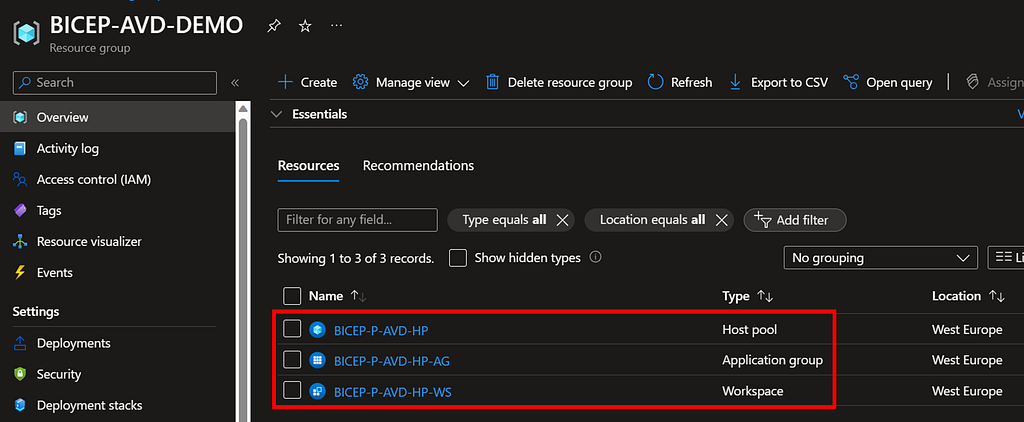Sort by Location column arrows

(x=997, y=296)
